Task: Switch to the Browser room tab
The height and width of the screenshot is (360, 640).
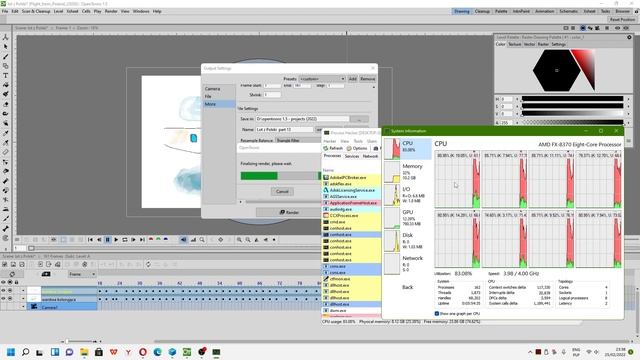Action: (x=622, y=11)
